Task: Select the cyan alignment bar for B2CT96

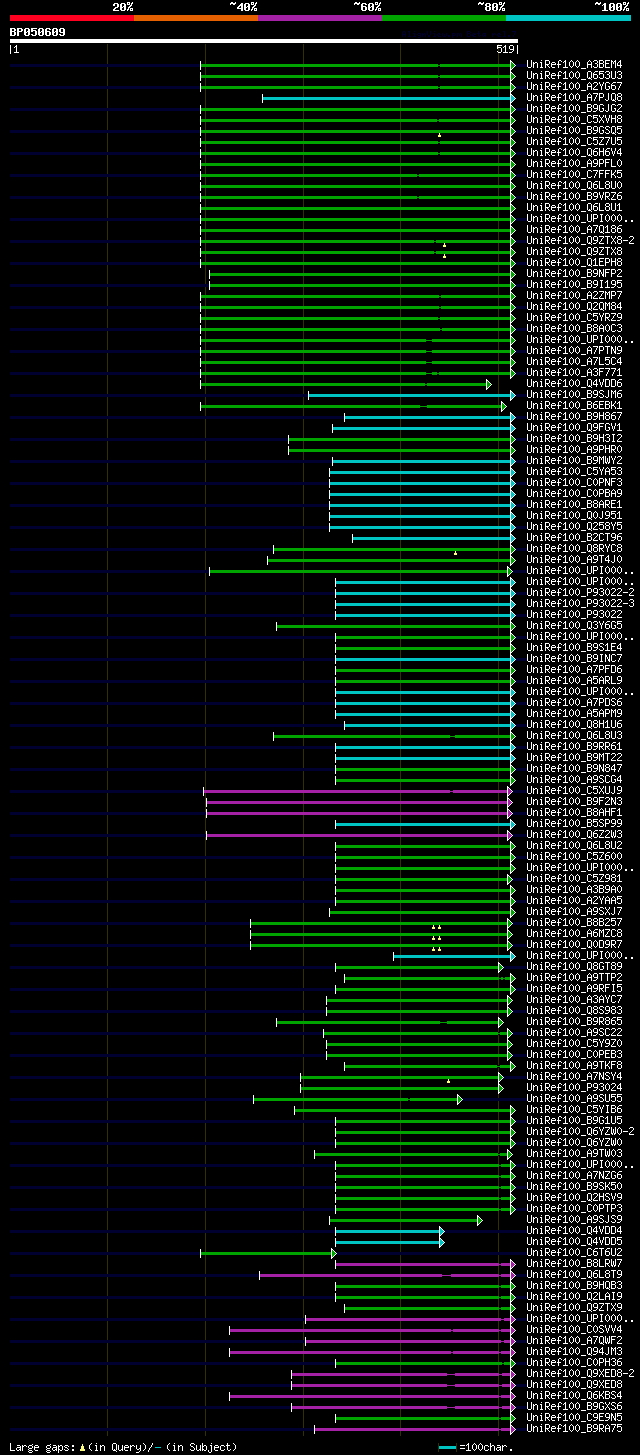Action: coord(434,538)
